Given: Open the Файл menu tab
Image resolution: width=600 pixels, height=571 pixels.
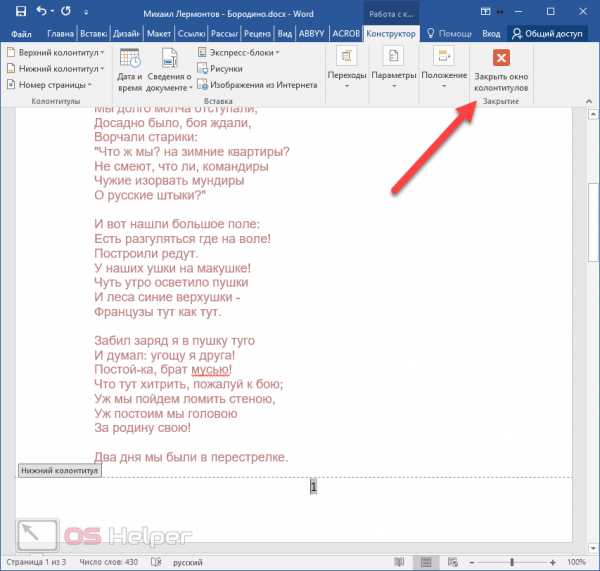Looking at the screenshot, I should coord(21,34).
